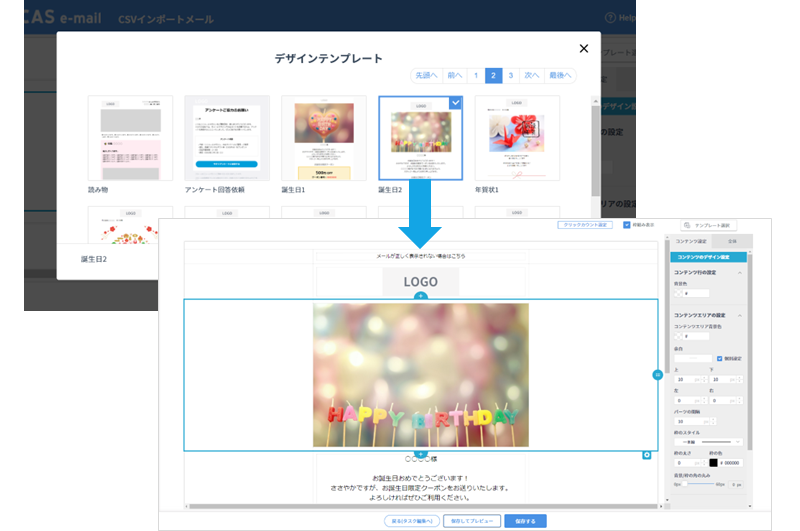The image size is (800, 531).
Task: Choose the 読み物 template thumbnail
Action: (x=131, y=138)
